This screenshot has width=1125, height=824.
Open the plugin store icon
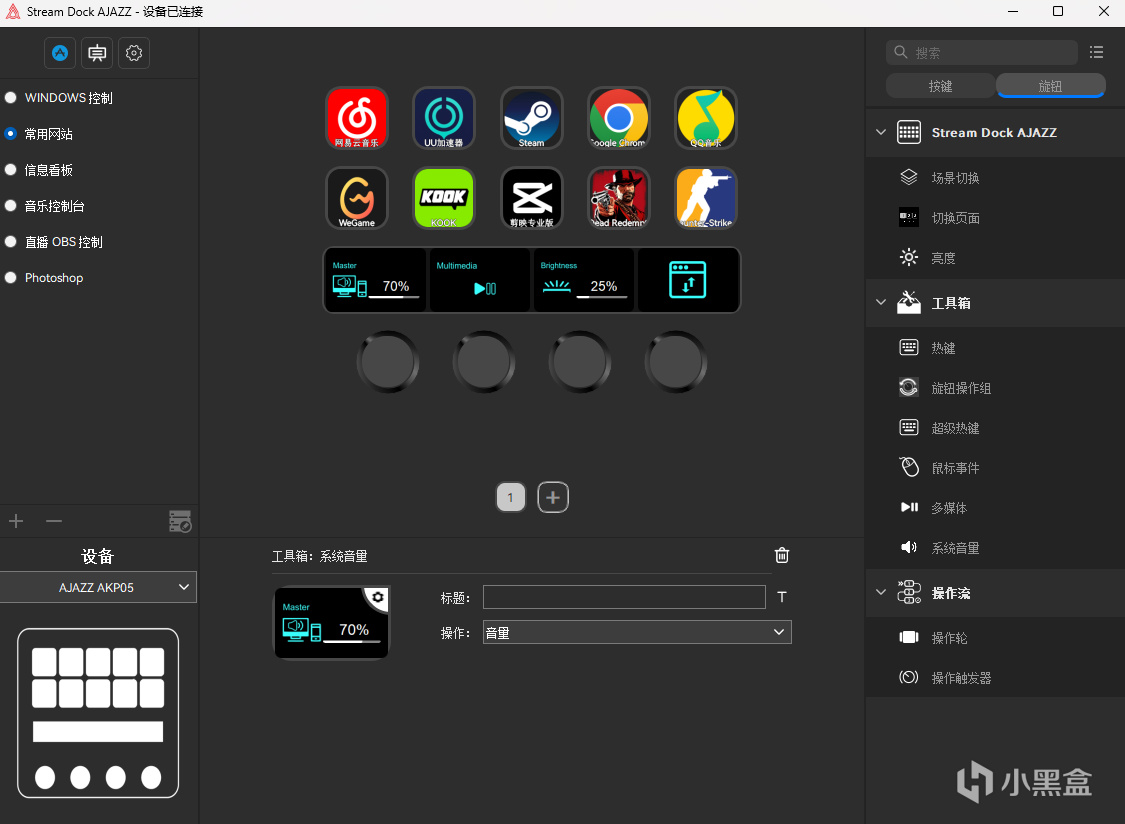pos(97,53)
